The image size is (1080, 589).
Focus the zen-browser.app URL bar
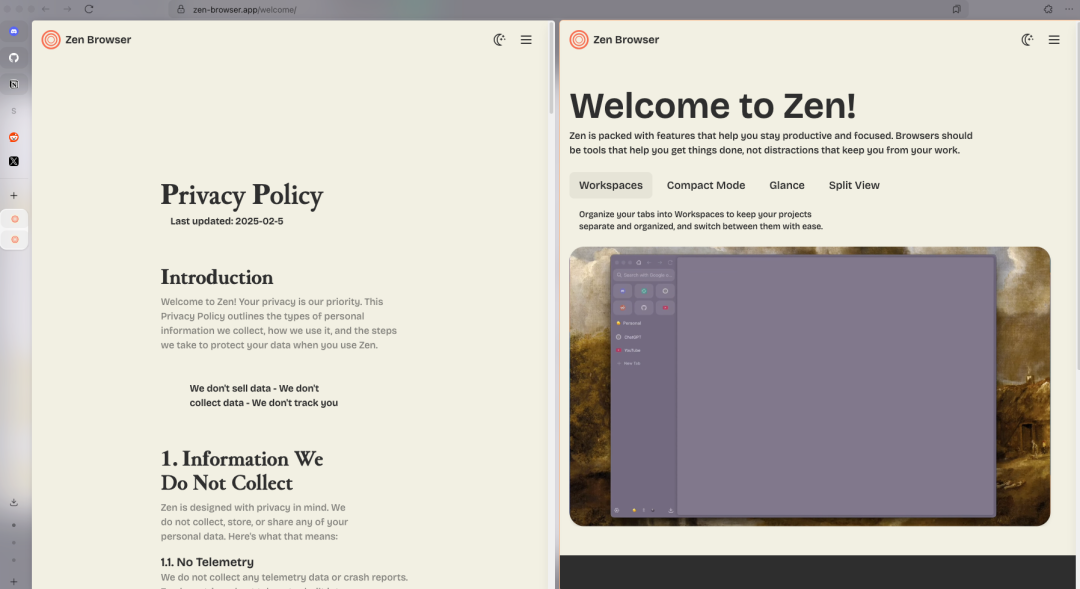568,10
